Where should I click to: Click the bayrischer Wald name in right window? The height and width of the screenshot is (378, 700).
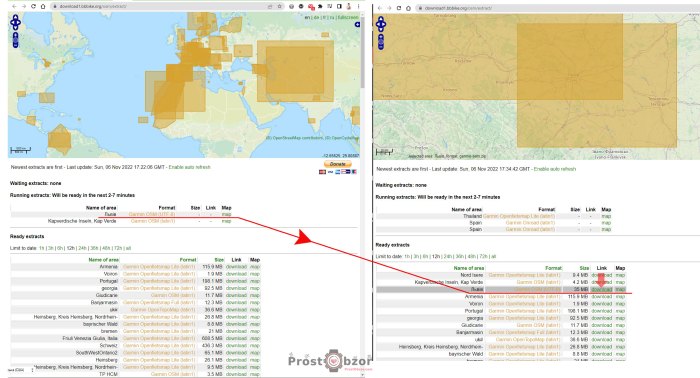click(466, 354)
